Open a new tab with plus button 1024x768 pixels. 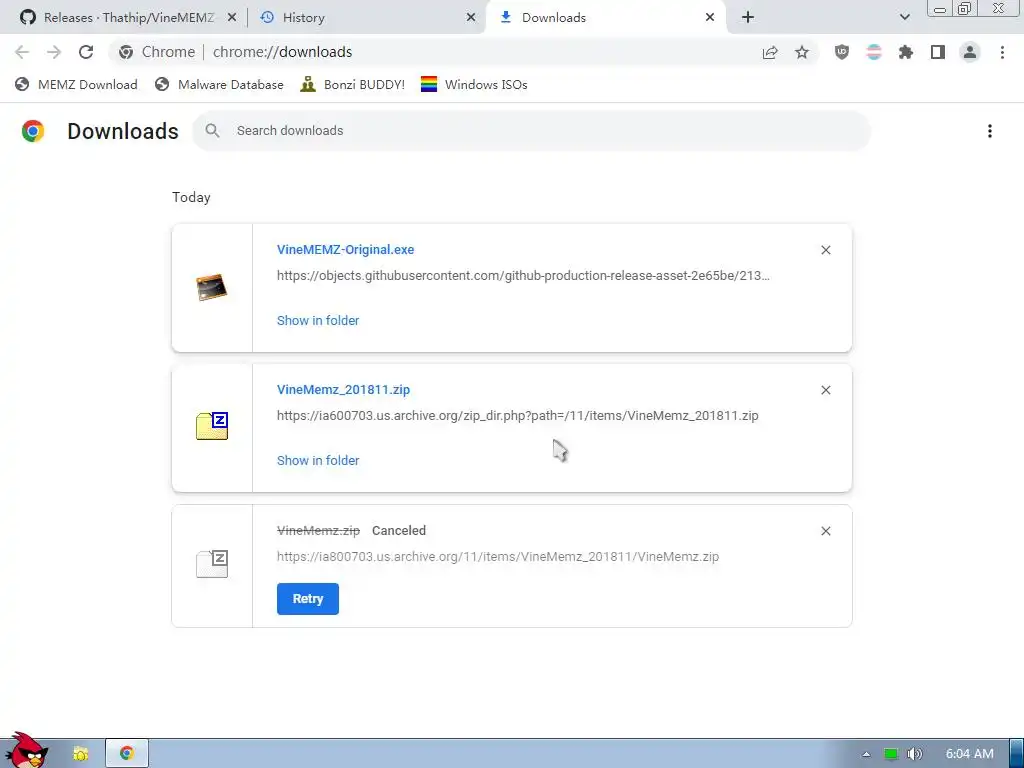click(748, 17)
